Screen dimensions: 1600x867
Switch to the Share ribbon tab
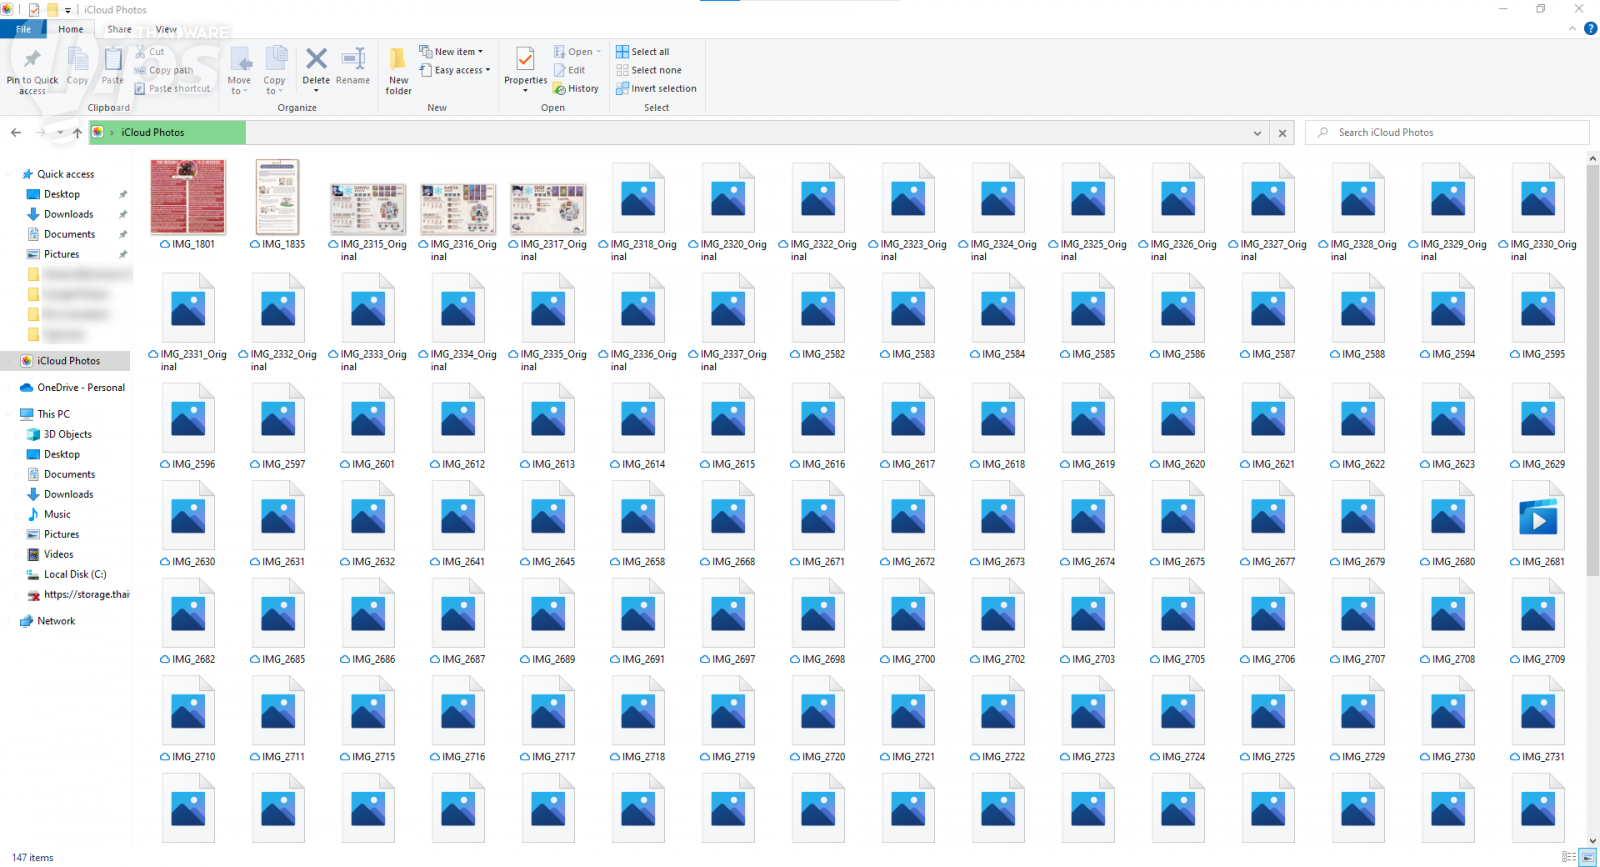tap(119, 29)
